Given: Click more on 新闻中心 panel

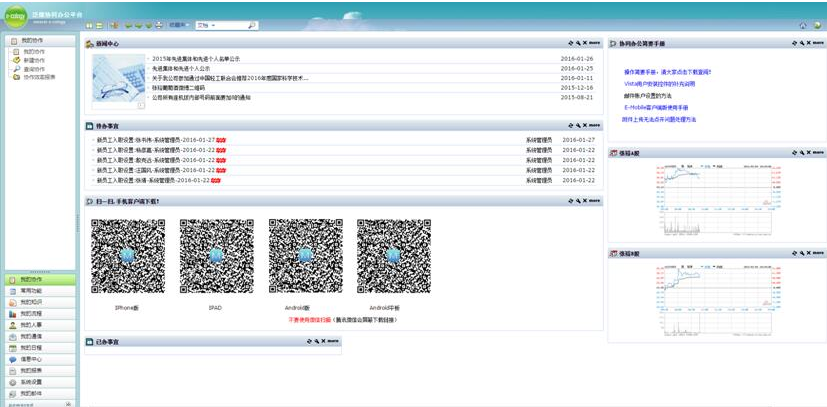Looking at the screenshot, I should point(594,43).
